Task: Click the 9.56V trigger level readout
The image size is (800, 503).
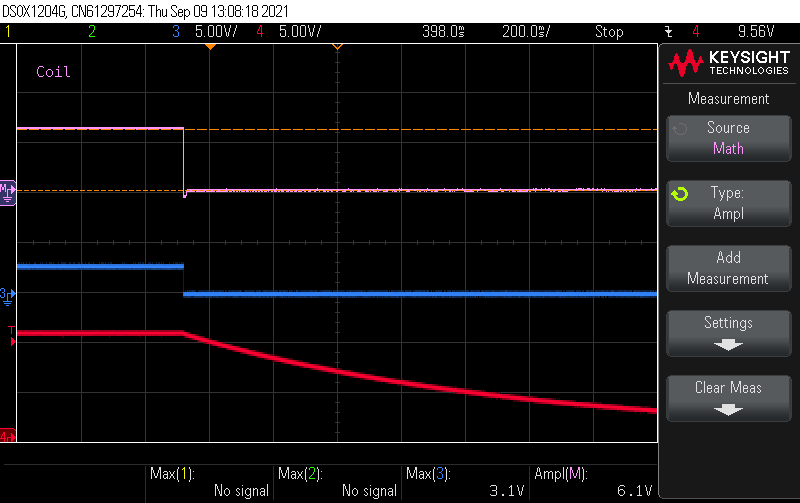Action: (x=756, y=32)
